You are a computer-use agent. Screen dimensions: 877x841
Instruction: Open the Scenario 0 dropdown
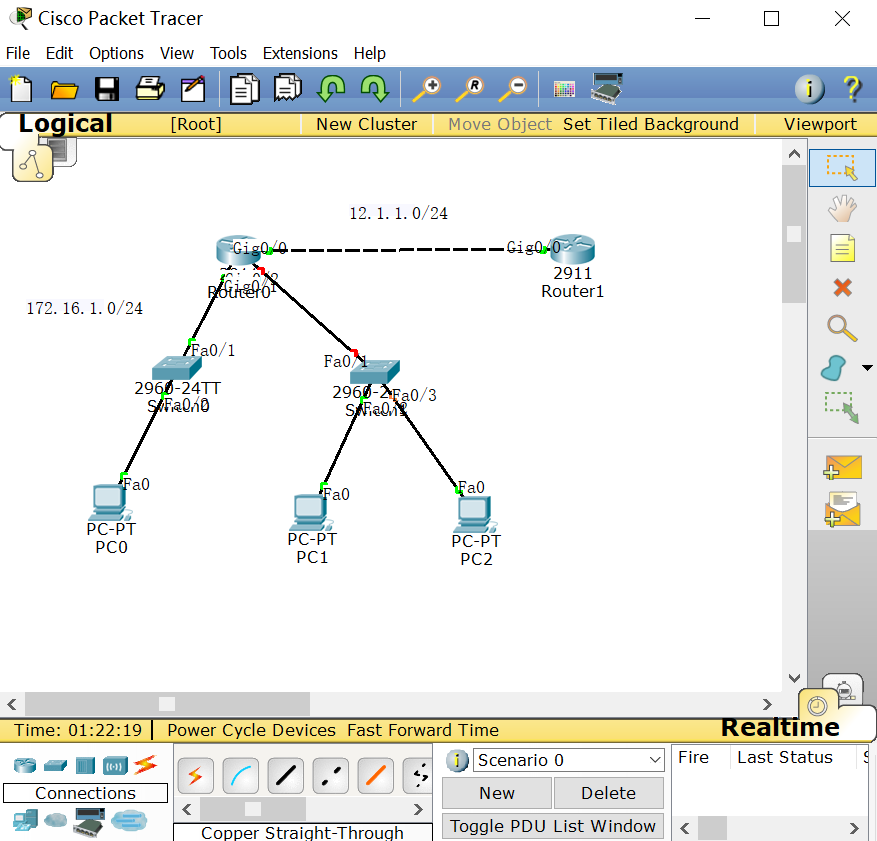568,760
